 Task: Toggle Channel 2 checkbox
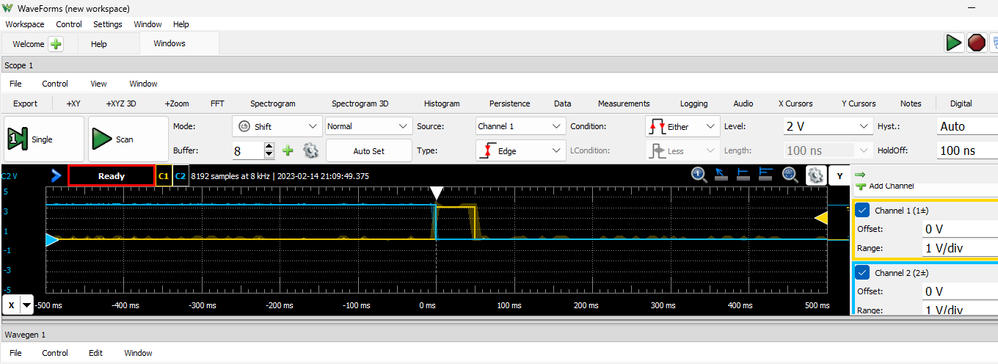tap(862, 272)
